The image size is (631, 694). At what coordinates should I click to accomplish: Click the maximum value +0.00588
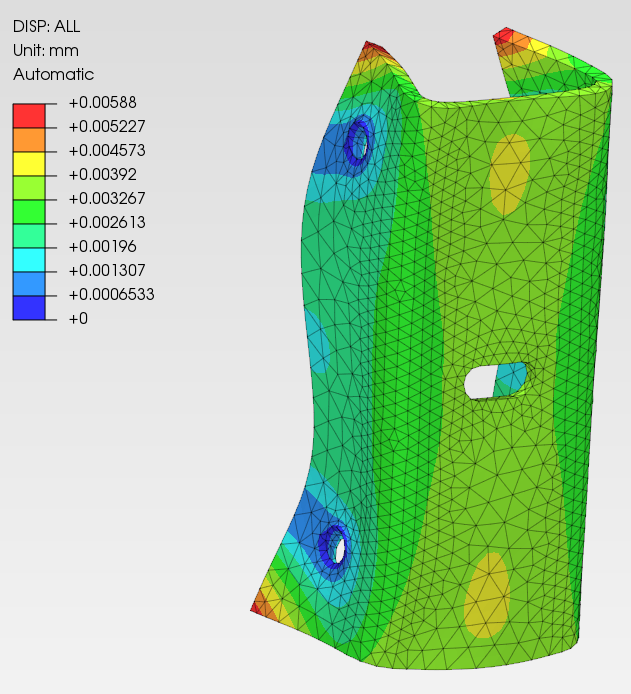[103, 103]
